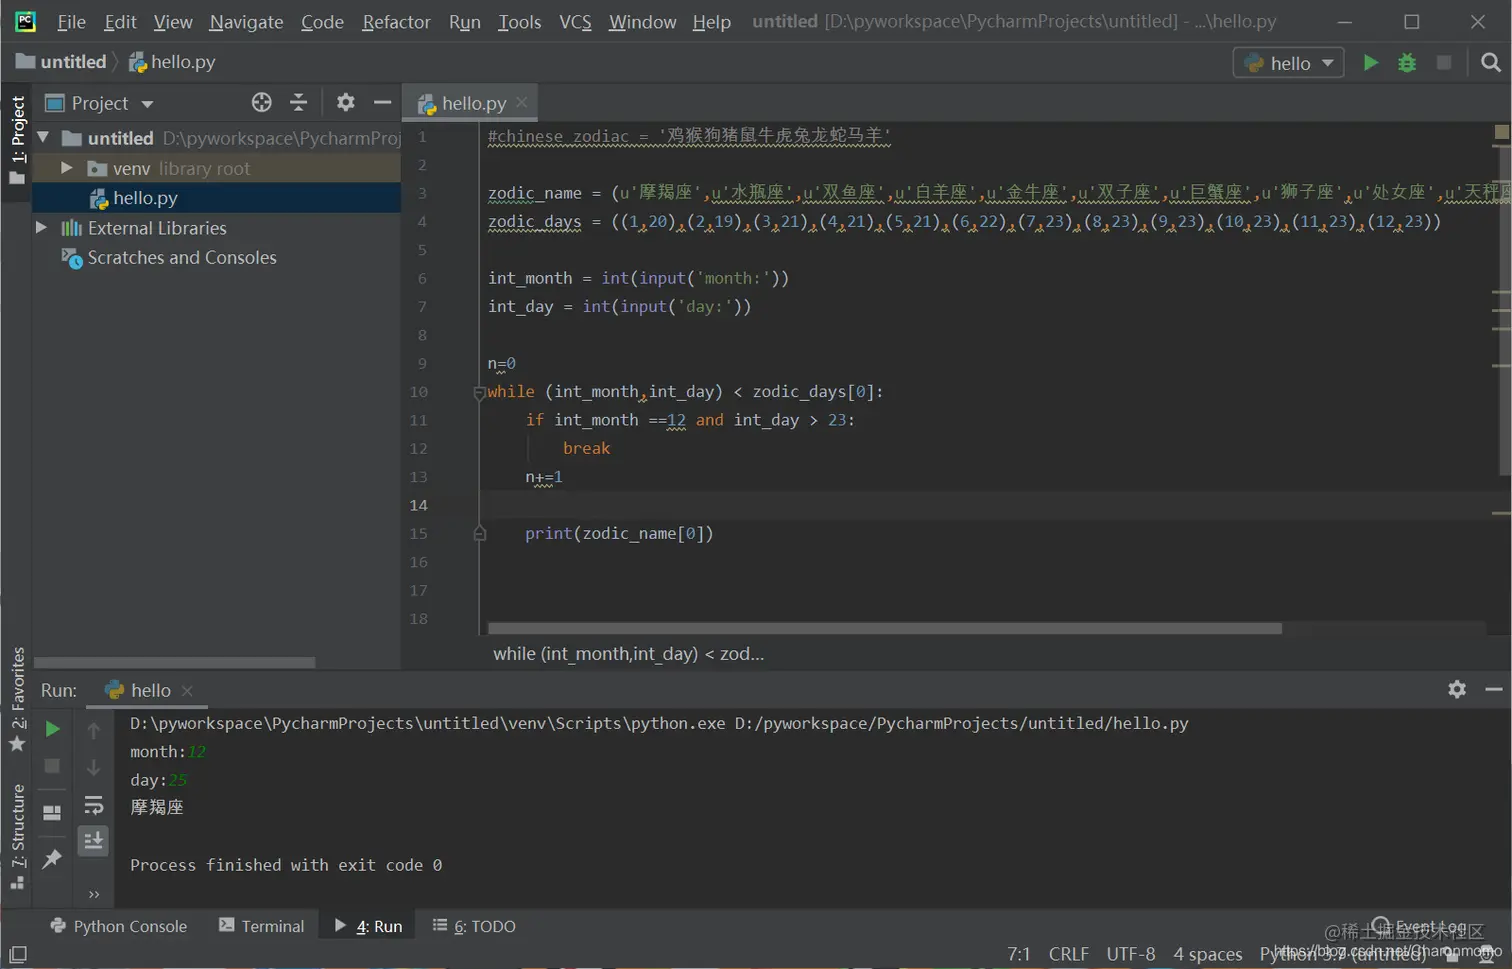Stop the process in Run panel
The image size is (1512, 969).
(52, 766)
